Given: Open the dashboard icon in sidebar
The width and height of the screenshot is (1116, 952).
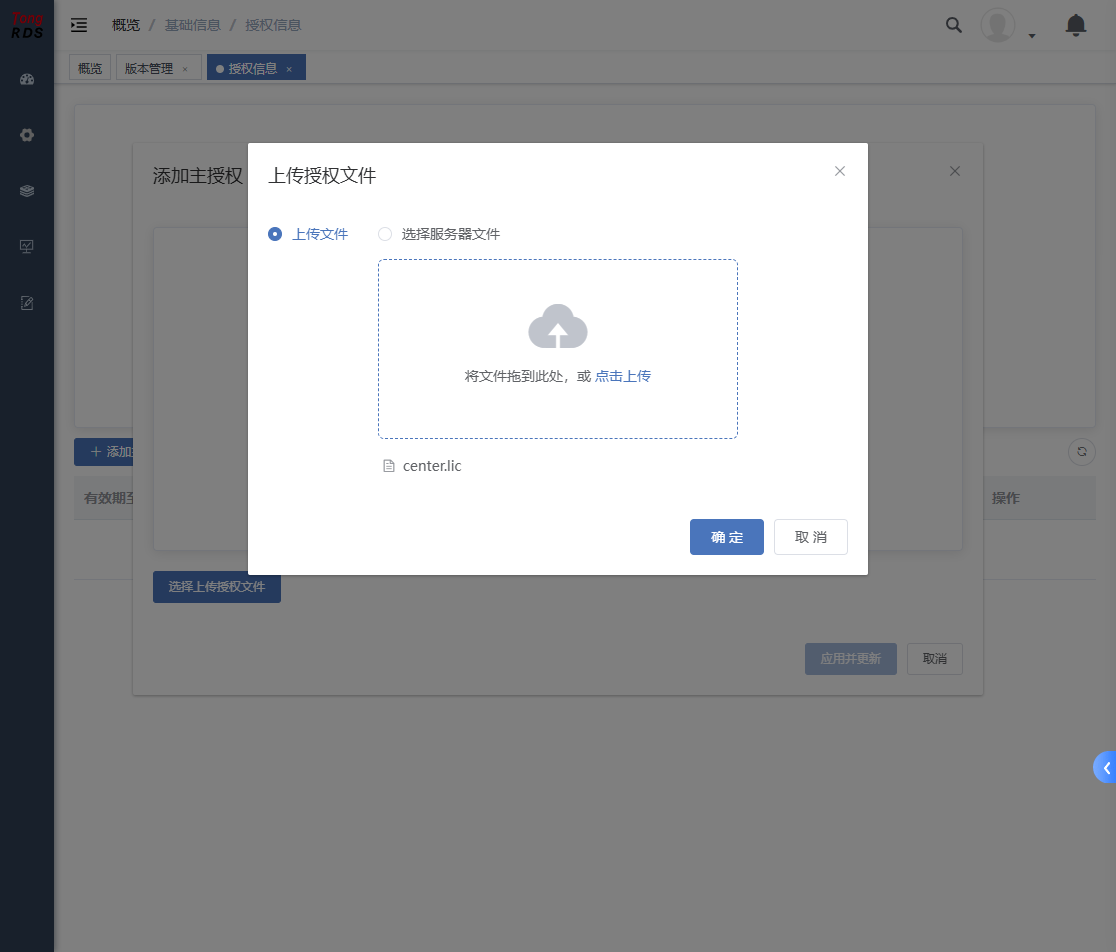Looking at the screenshot, I should point(27,80).
